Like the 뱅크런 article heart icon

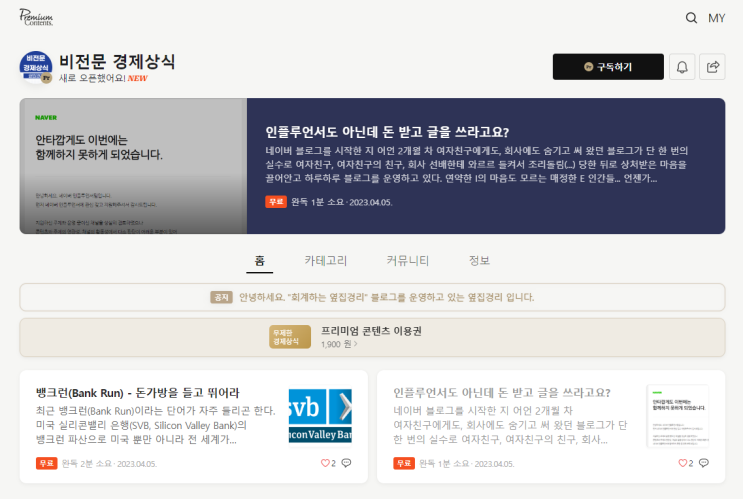pyautogui.click(x=325, y=463)
